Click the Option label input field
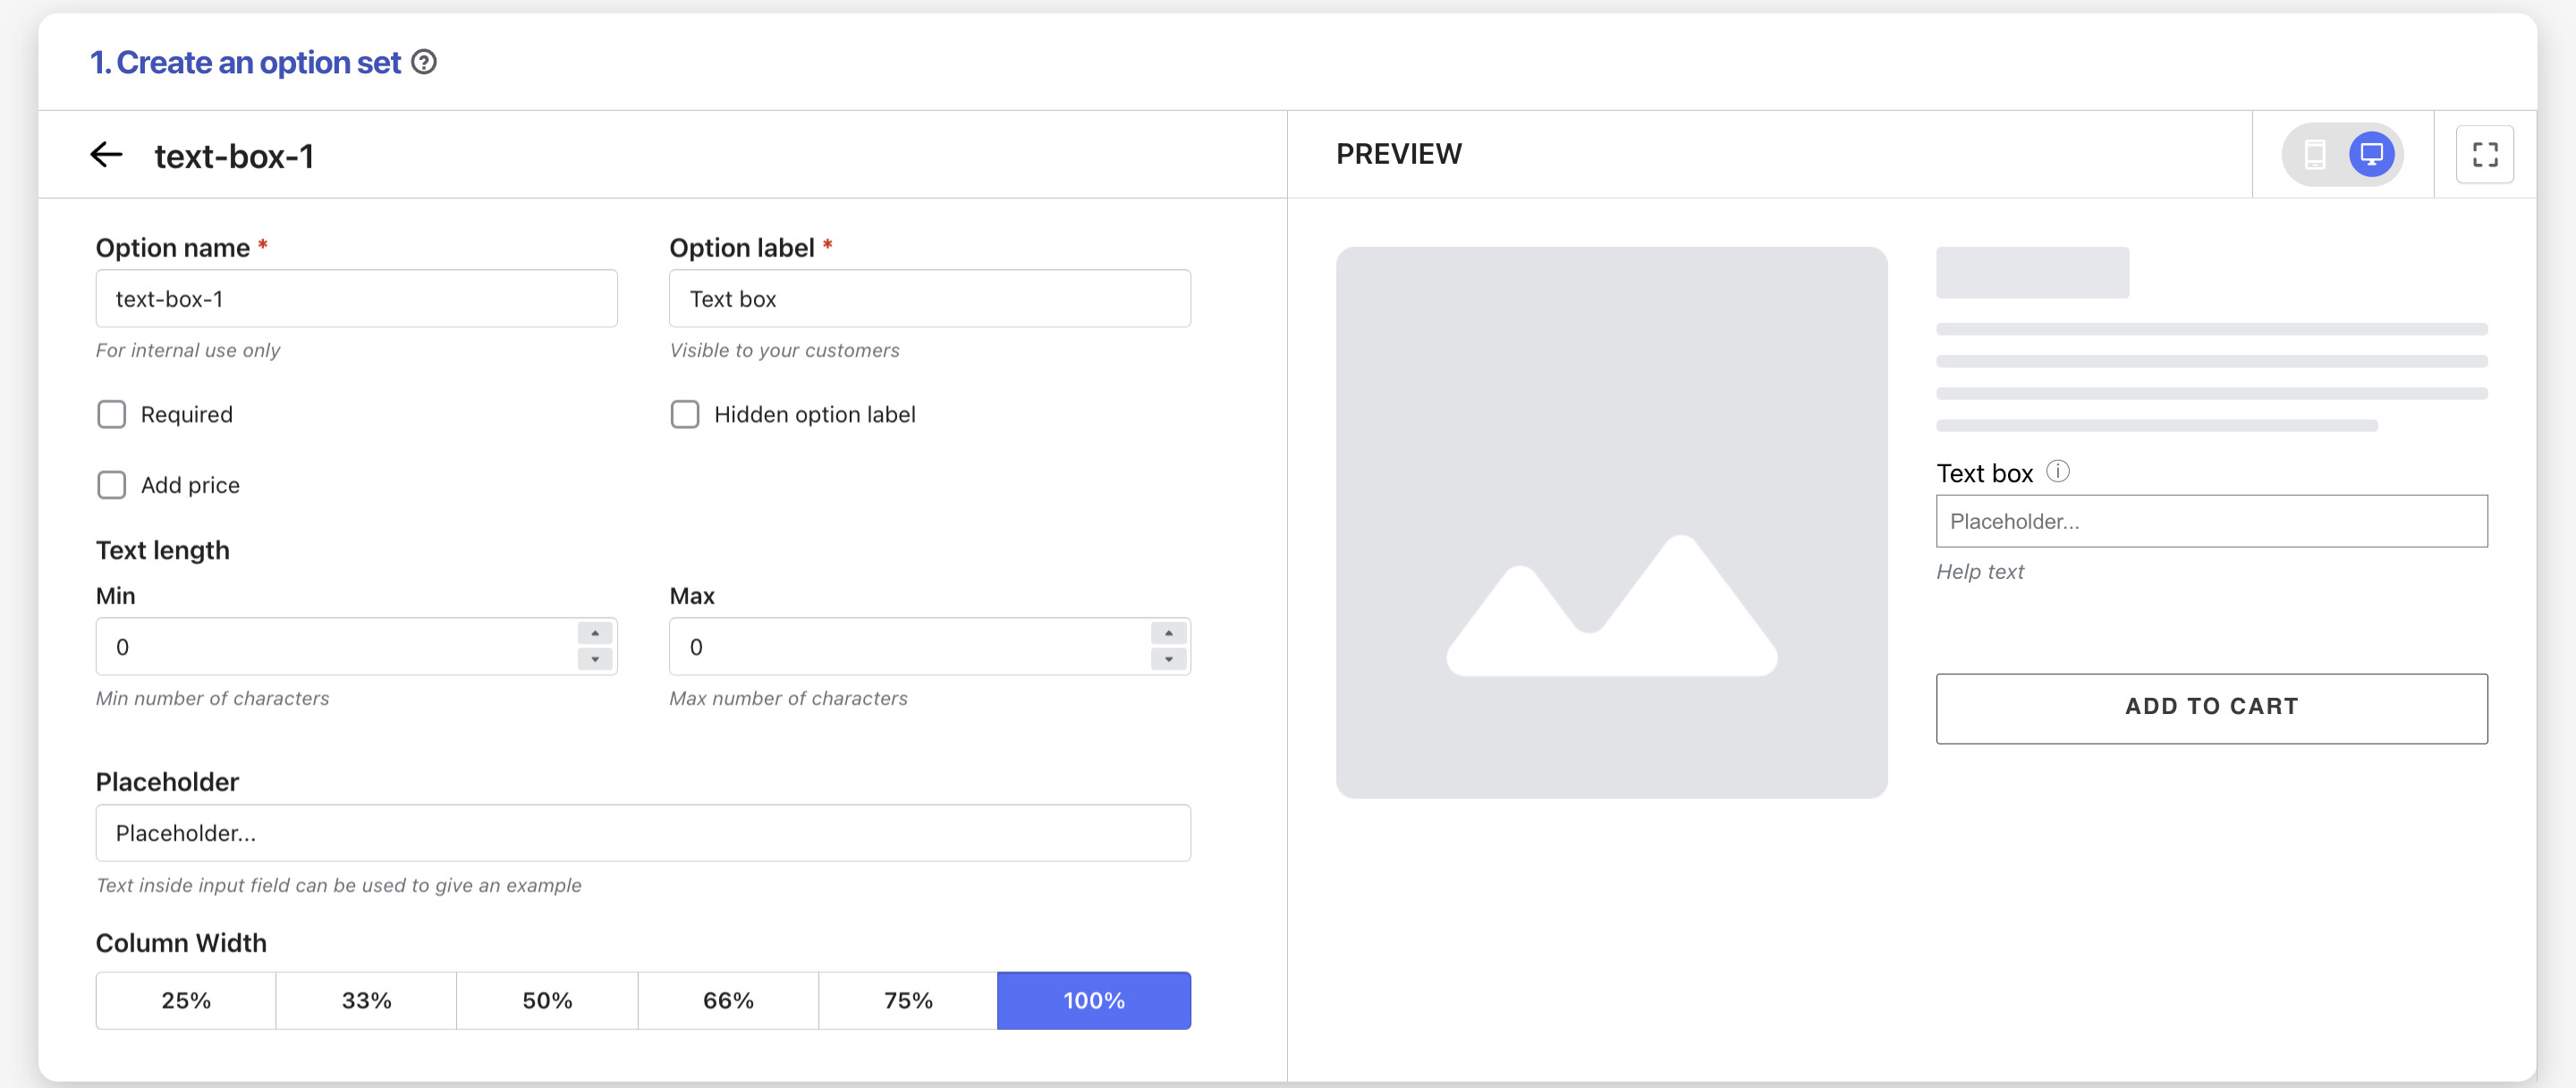The width and height of the screenshot is (2576, 1088). (x=929, y=298)
